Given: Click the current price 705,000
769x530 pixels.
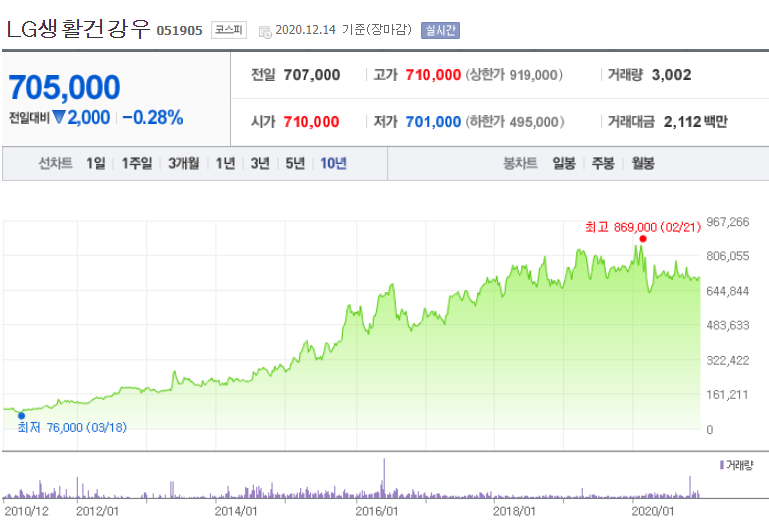Looking at the screenshot, I should click(x=64, y=87).
